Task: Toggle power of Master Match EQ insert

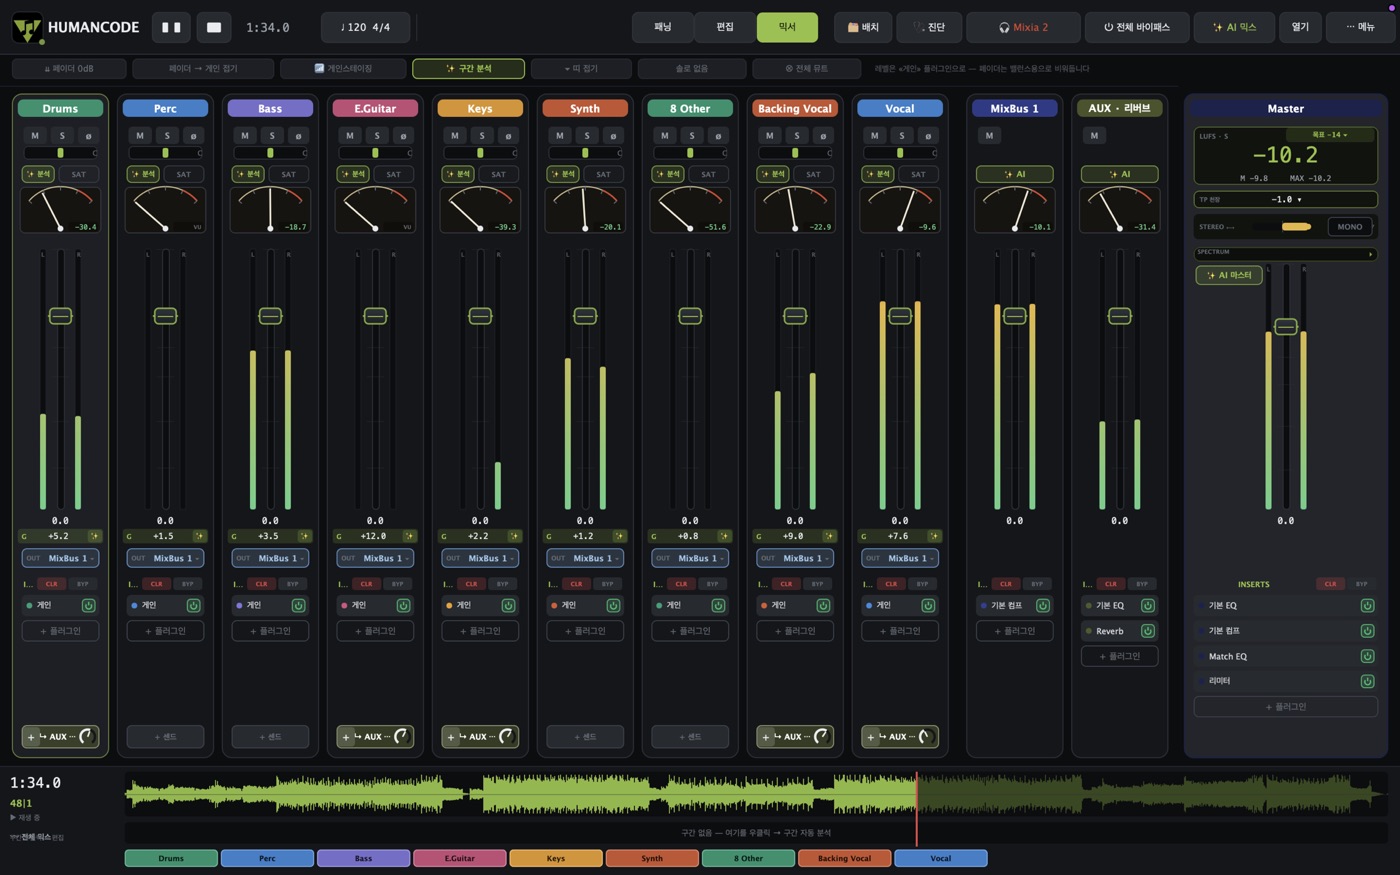Action: coord(1367,656)
